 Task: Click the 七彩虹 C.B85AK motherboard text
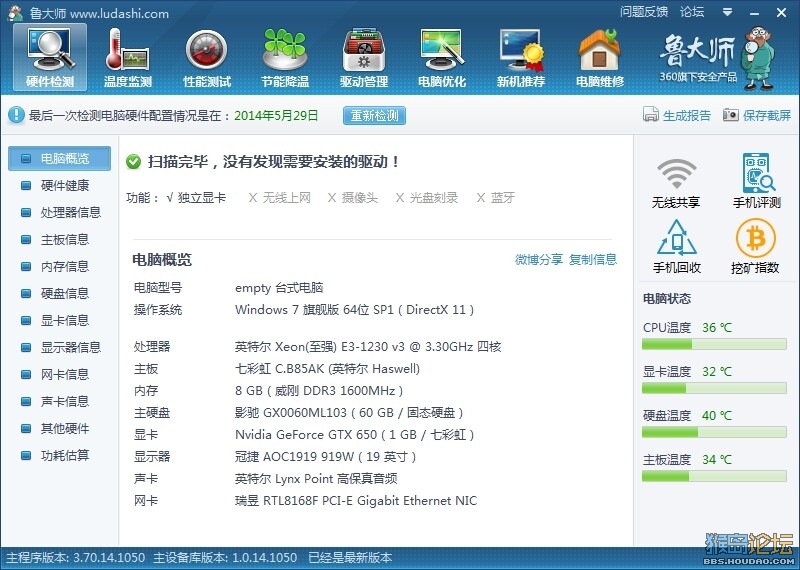click(327, 369)
